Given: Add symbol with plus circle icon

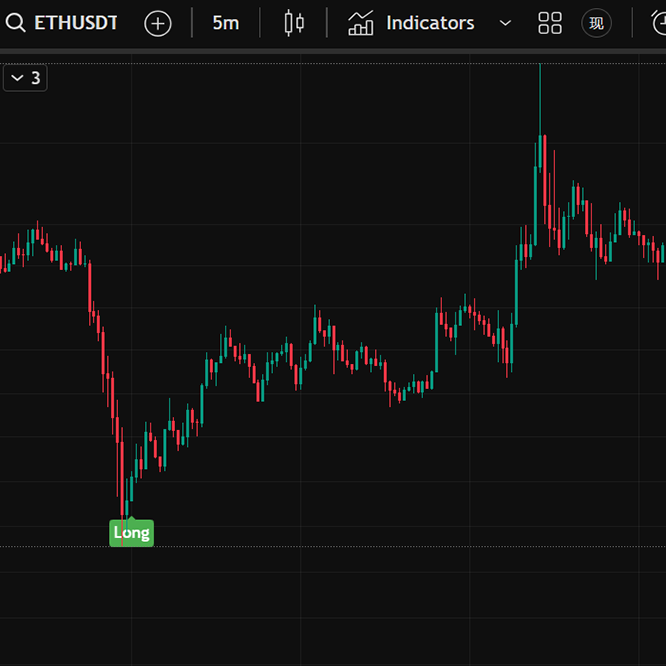Looking at the screenshot, I should (158, 23).
